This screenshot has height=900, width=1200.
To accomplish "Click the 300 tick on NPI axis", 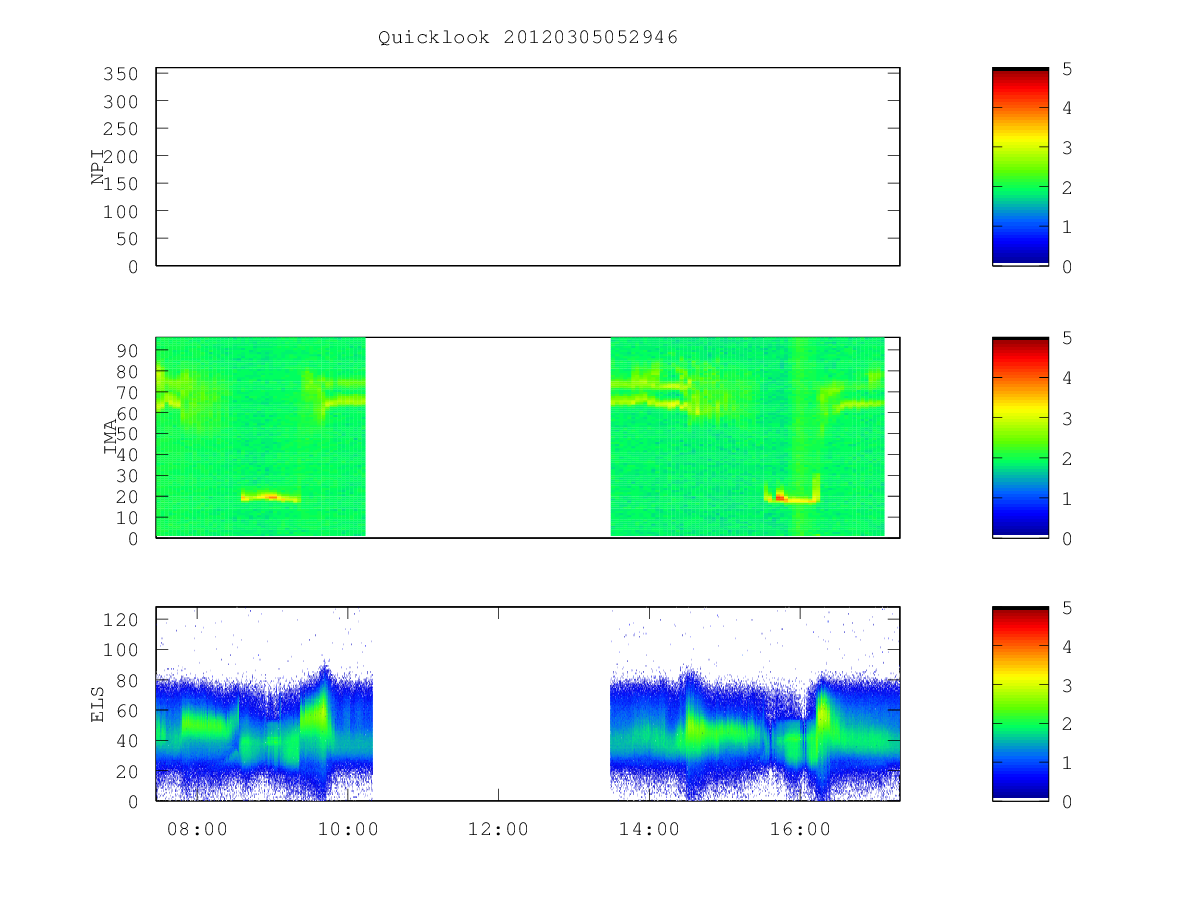I will [120, 101].
